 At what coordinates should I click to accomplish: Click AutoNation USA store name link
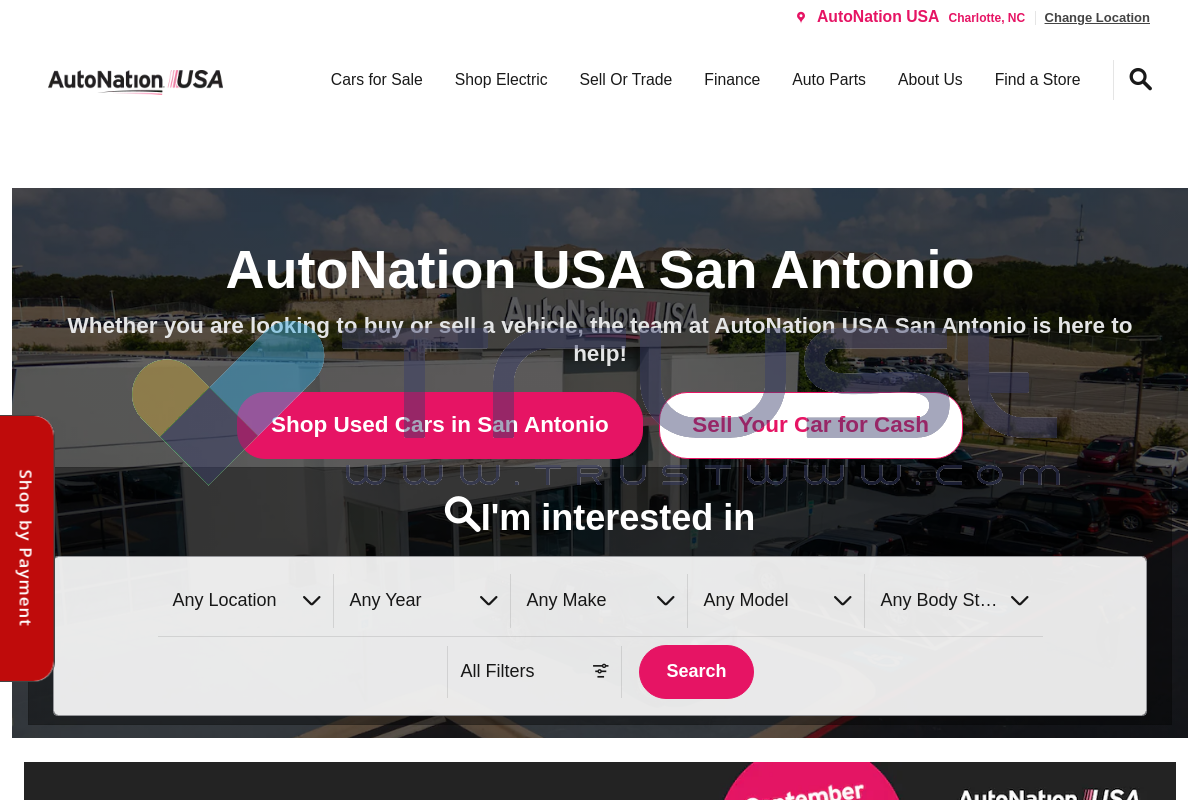[x=878, y=17]
